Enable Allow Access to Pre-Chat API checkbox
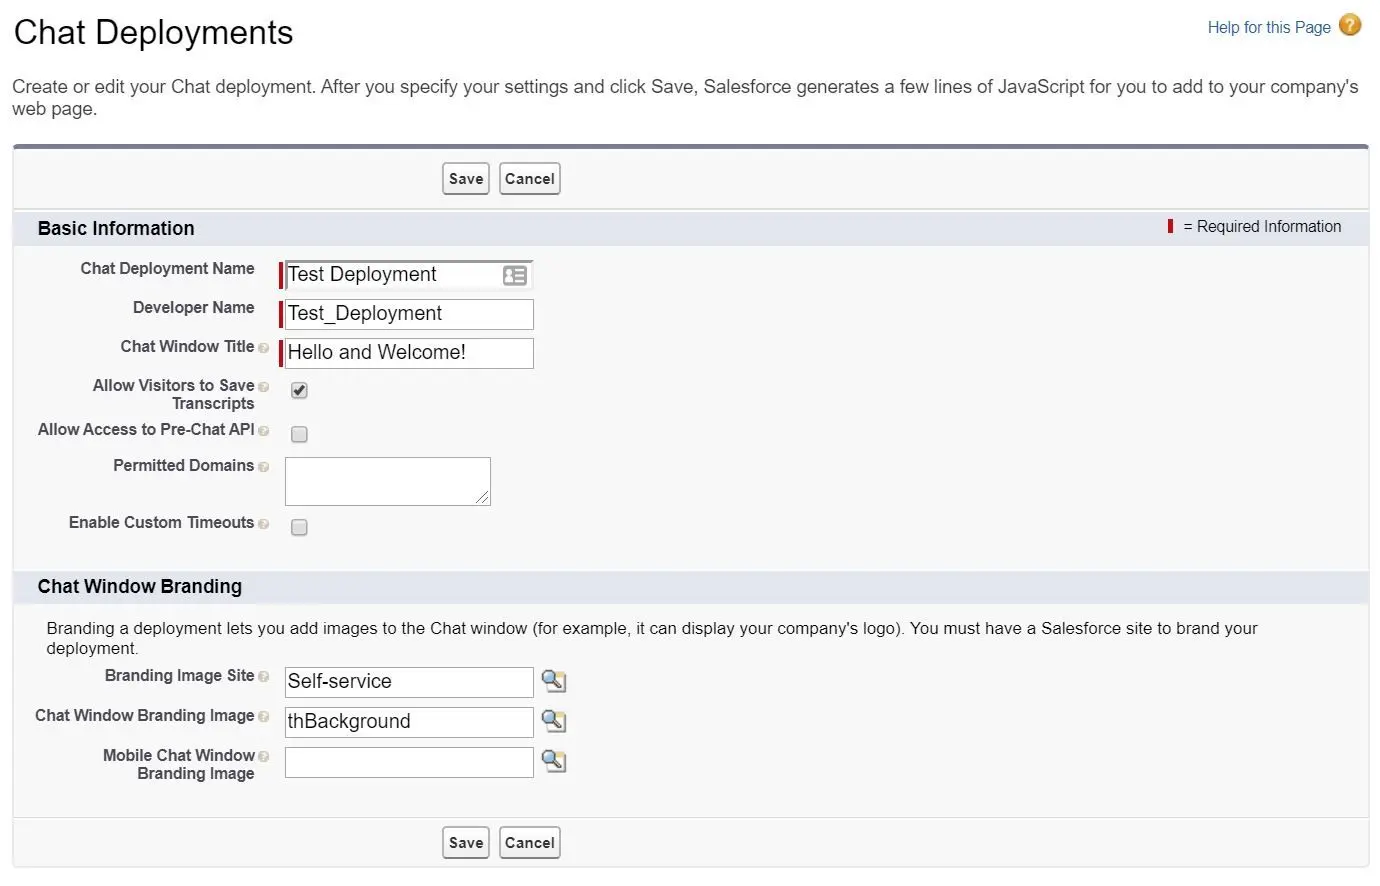 (x=299, y=434)
